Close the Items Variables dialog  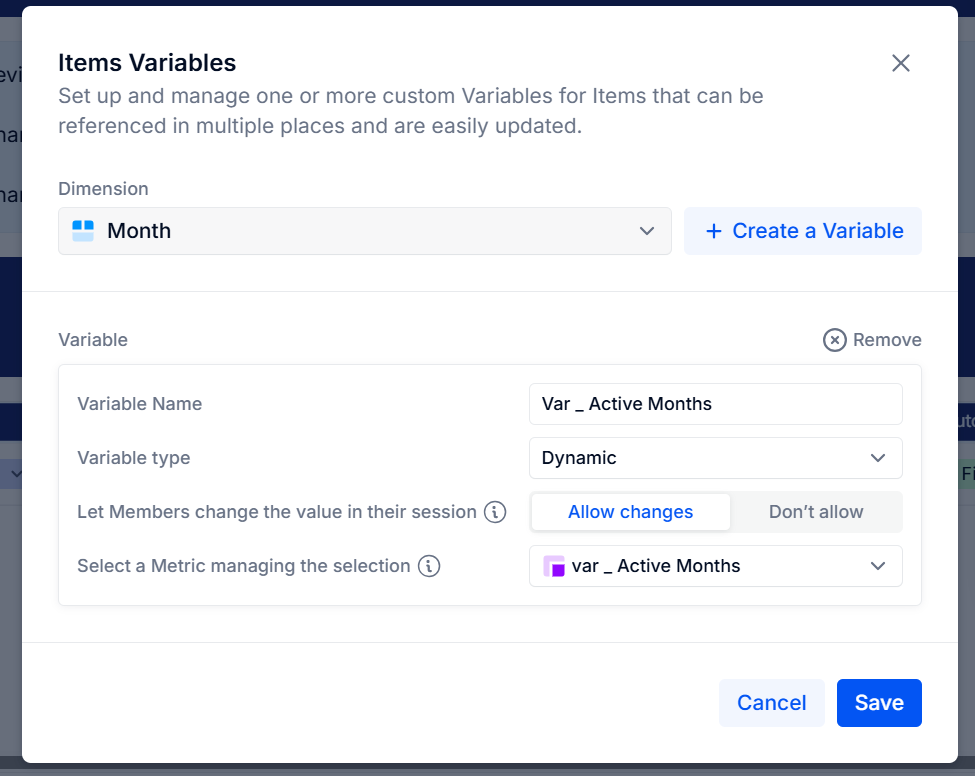click(900, 63)
